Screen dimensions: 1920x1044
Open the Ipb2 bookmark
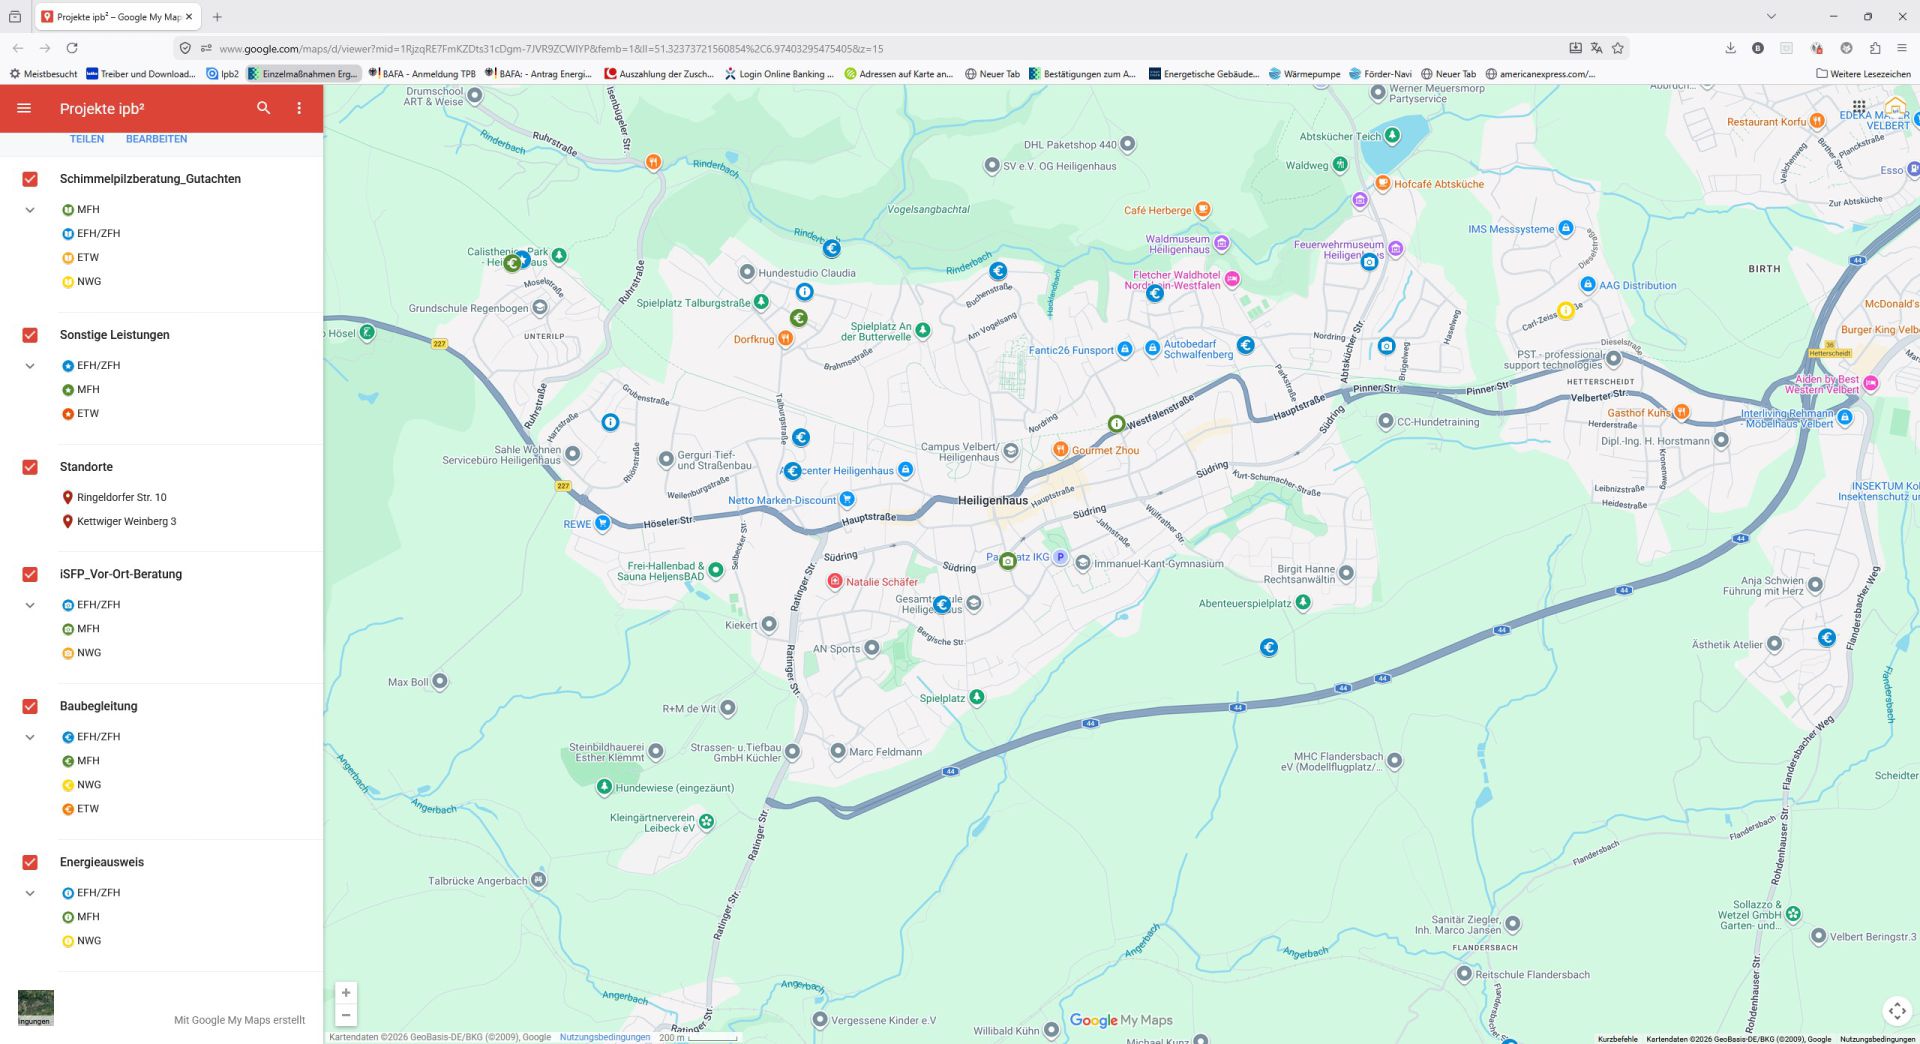point(222,74)
